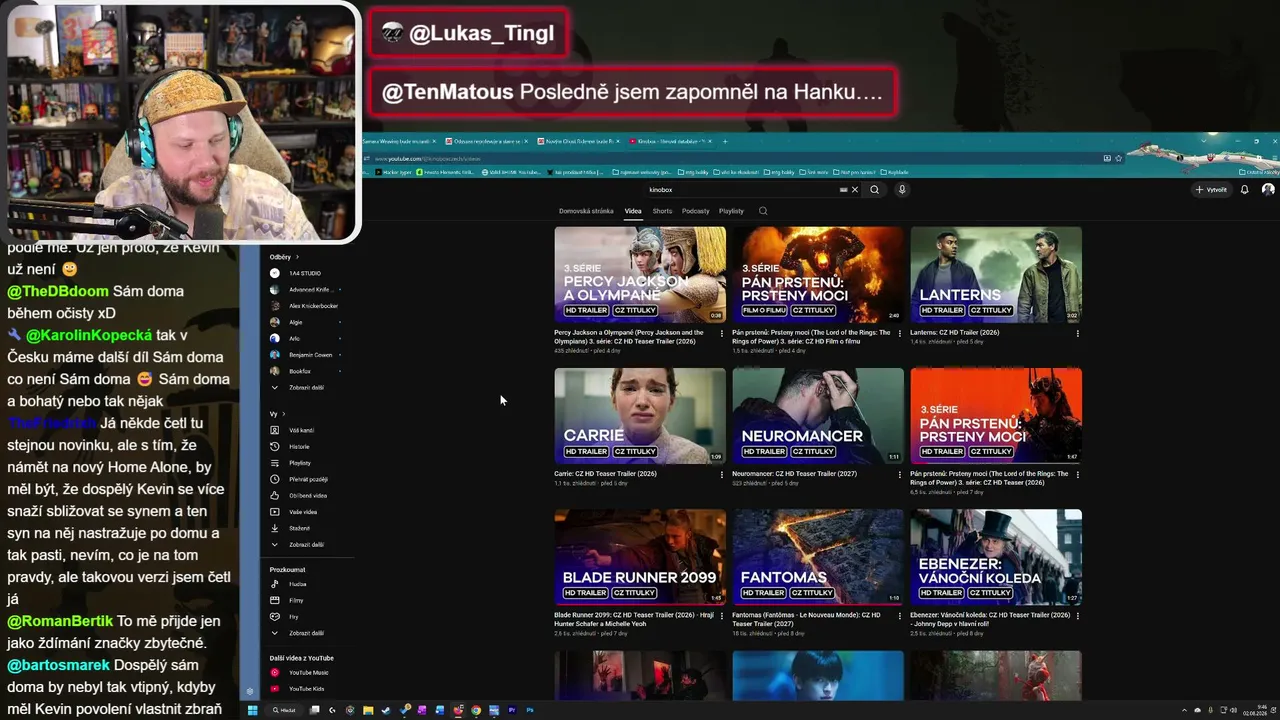Image resolution: width=1280 pixels, height=720 pixels.
Task: Open Playlisty in the left sidebar
Action: coord(299,463)
